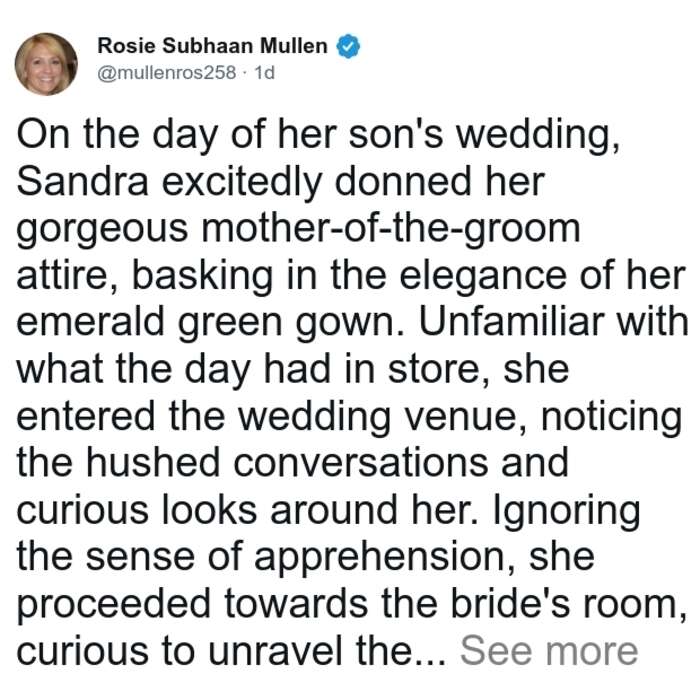Expand the post with See more
This screenshot has height=700, width=700.
pos(549,651)
